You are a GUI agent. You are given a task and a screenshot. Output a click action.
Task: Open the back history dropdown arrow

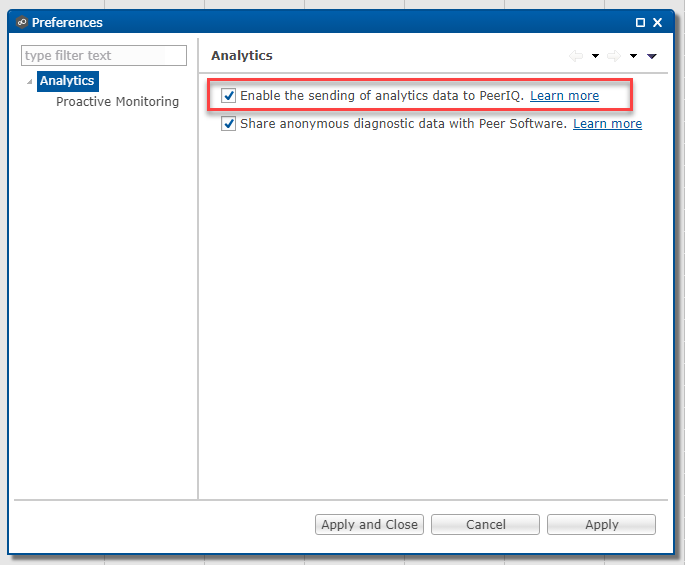point(595,56)
